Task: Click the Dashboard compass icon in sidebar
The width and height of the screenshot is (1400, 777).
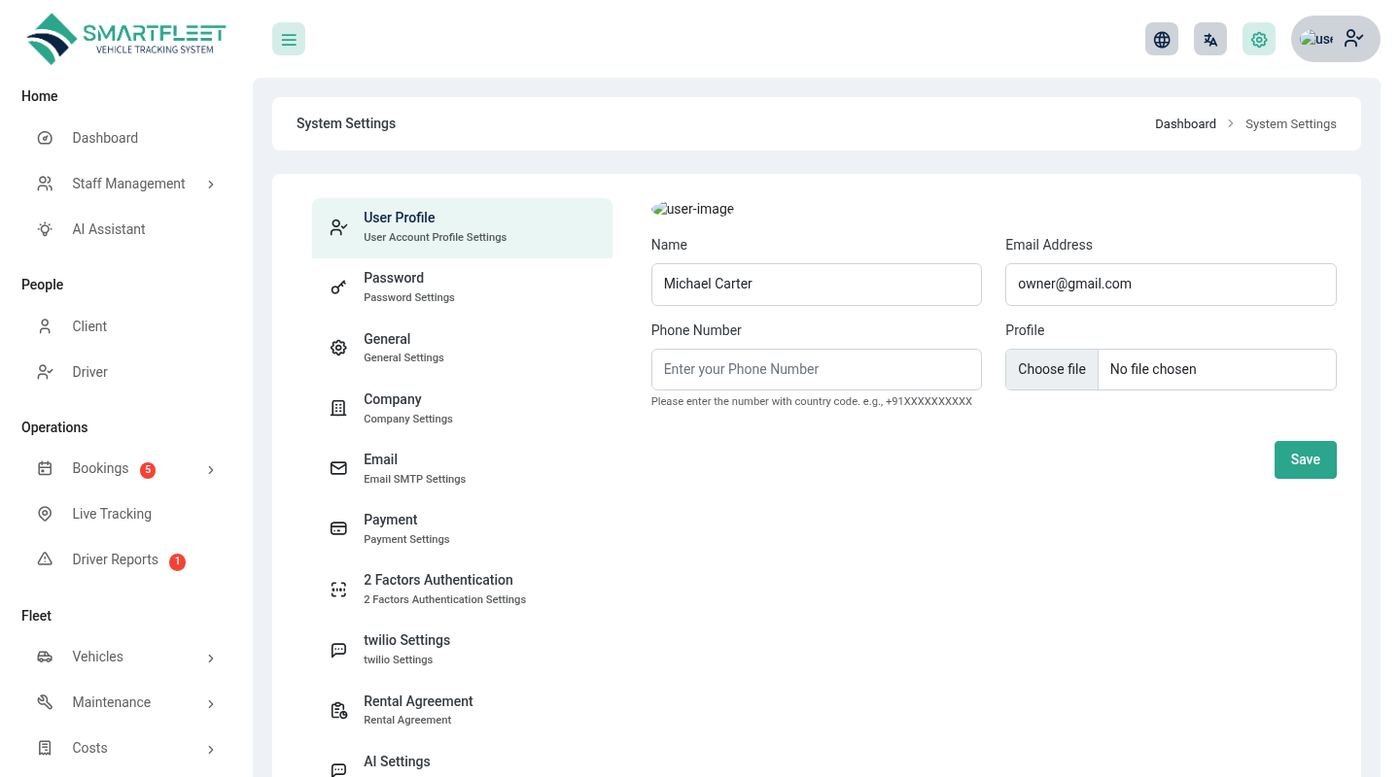Action: tap(45, 138)
